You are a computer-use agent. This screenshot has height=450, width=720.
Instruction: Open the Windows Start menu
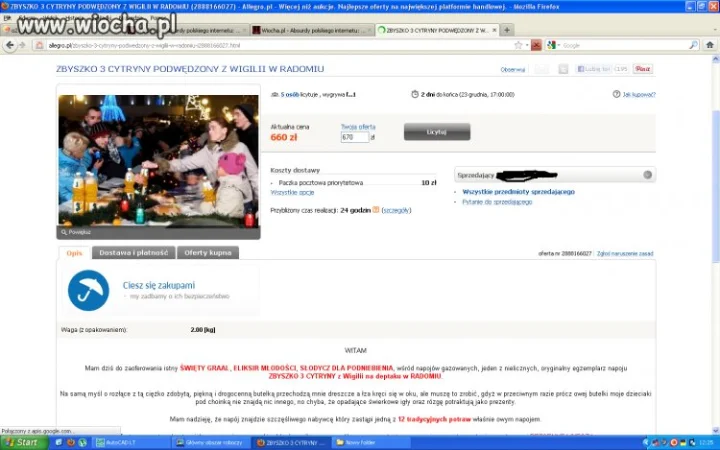[24, 443]
